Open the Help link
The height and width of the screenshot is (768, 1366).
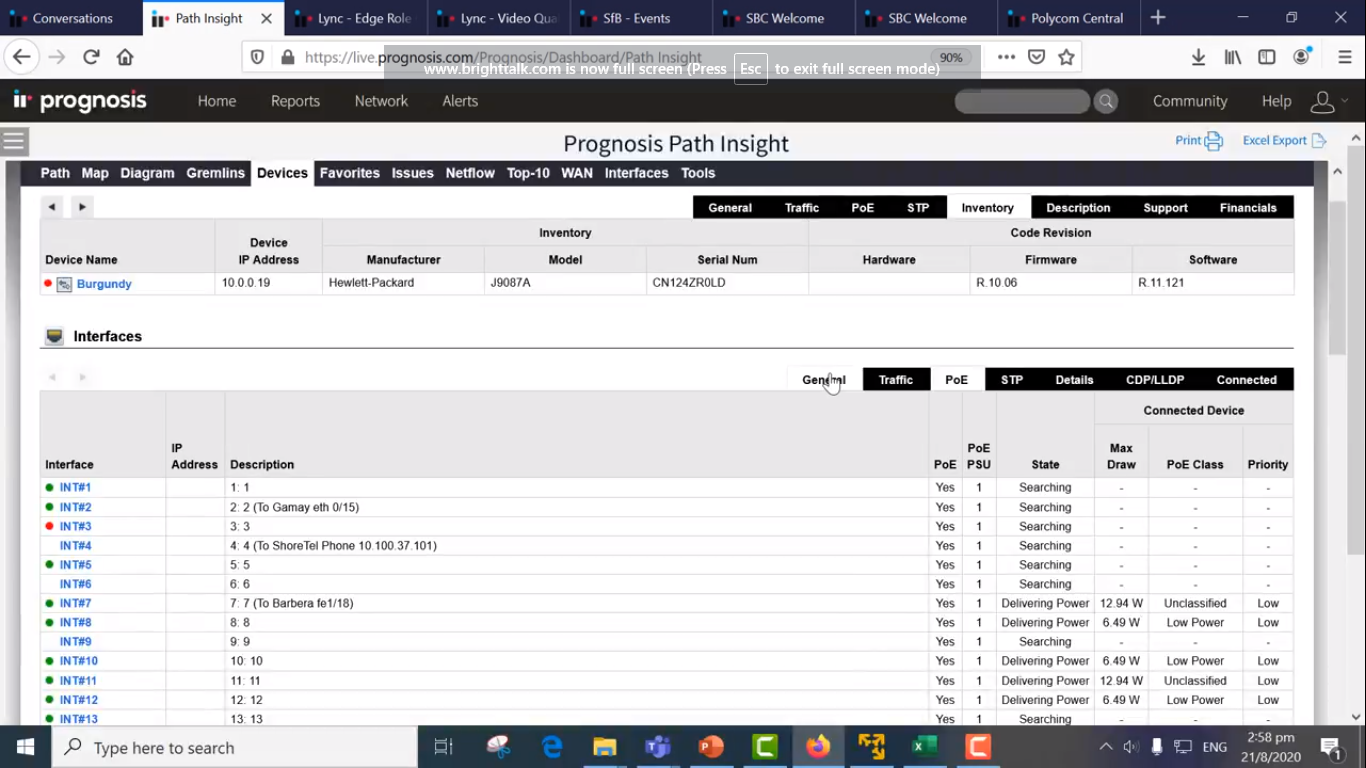(1276, 101)
